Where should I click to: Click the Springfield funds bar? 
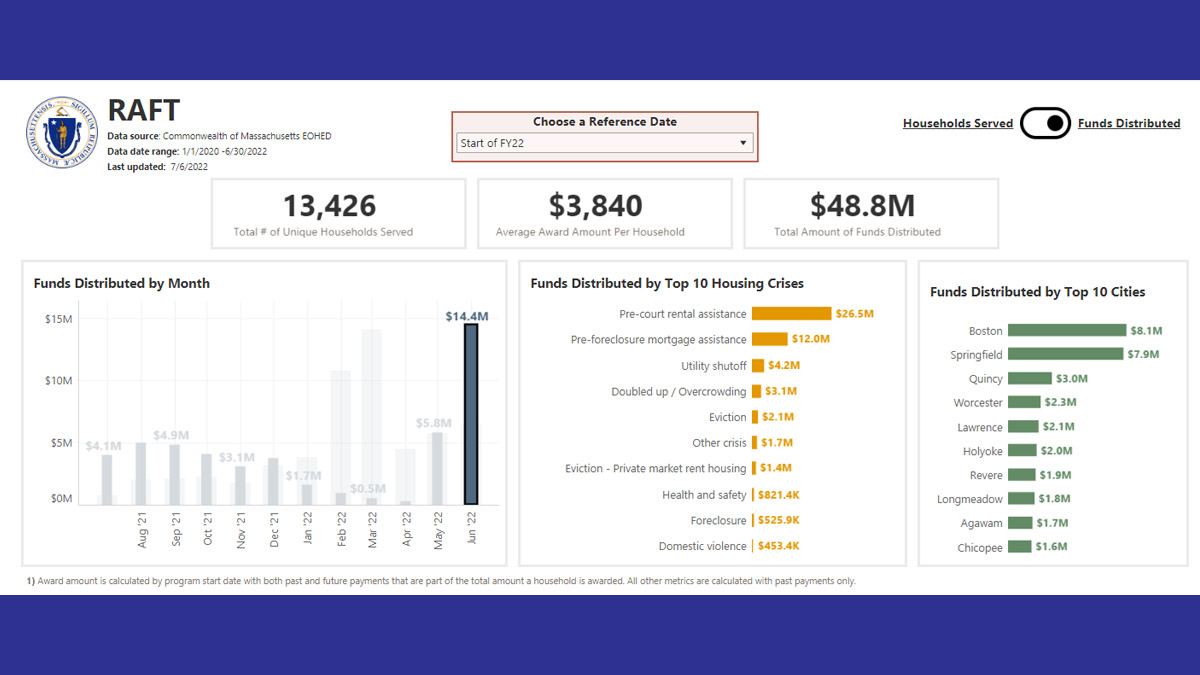pyautogui.click(x=1065, y=354)
